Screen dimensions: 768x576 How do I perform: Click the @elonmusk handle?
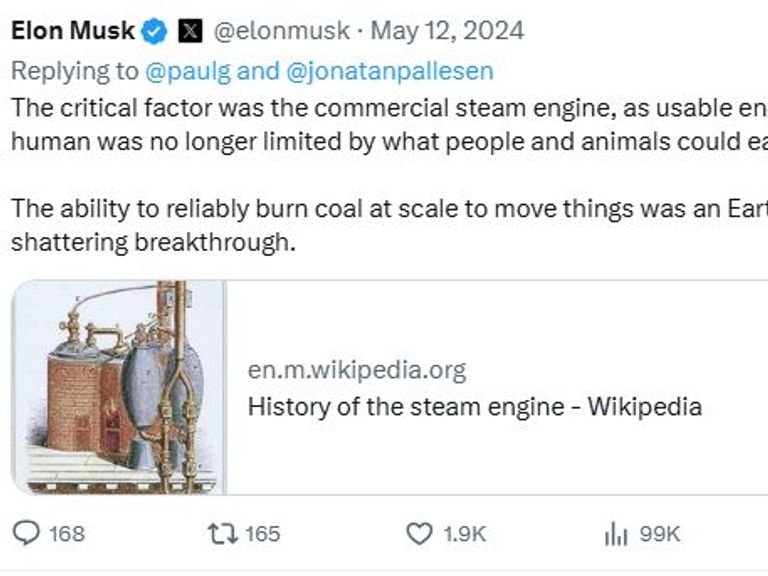(282, 31)
